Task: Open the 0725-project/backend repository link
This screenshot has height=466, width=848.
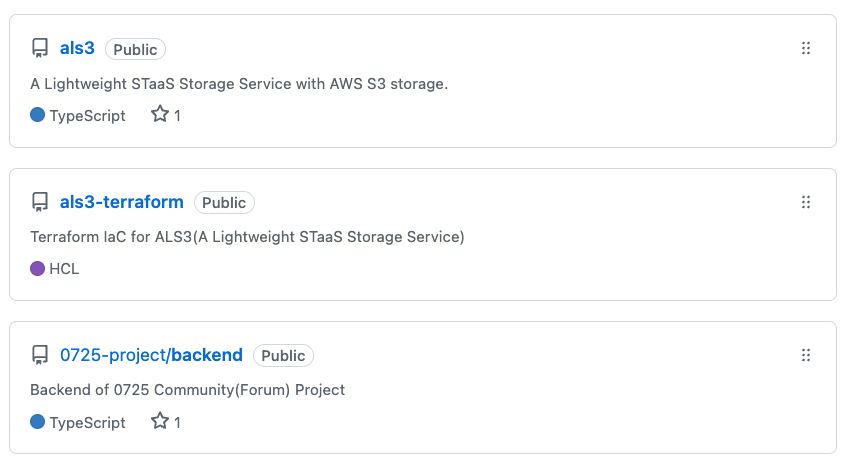Action: [151, 355]
